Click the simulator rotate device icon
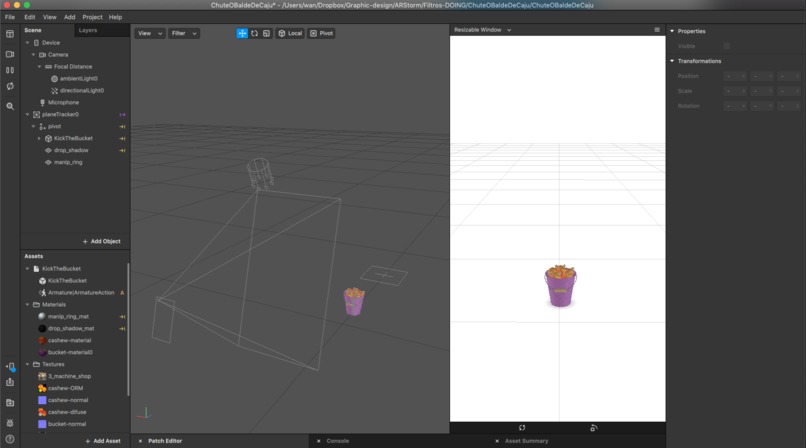The image size is (806, 448). (x=594, y=427)
